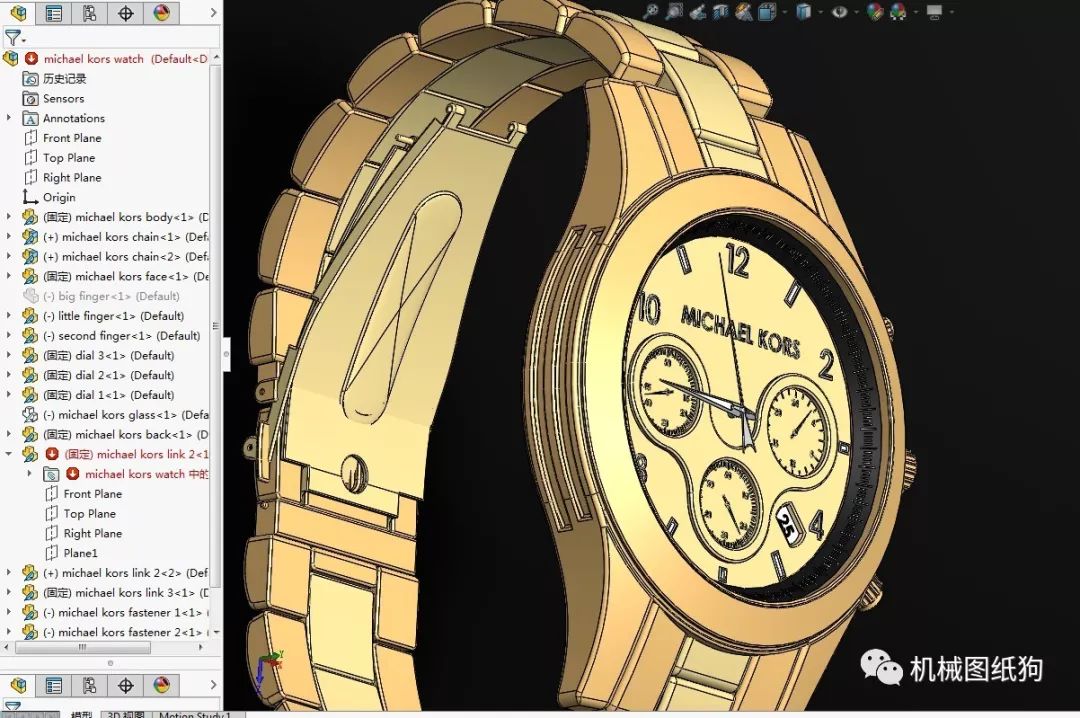Image resolution: width=1080 pixels, height=718 pixels.
Task: Click the Apply Scene icon
Action: tap(898, 11)
